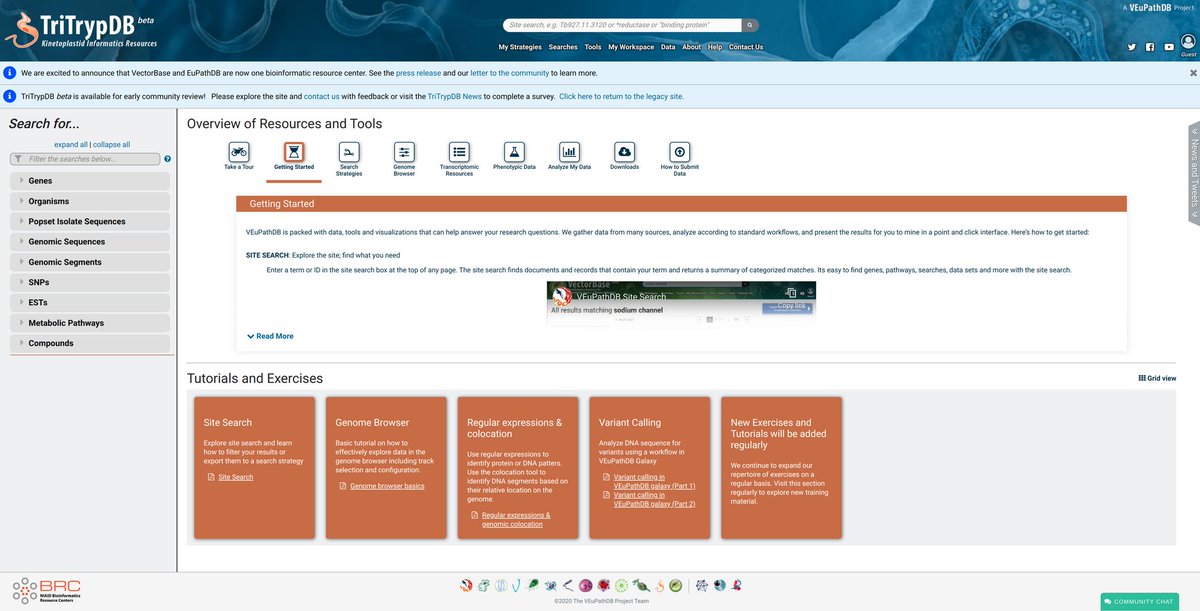Screen dimensions: 1200x611
Task: Expand the ESTs search category
Action: click(x=90, y=302)
